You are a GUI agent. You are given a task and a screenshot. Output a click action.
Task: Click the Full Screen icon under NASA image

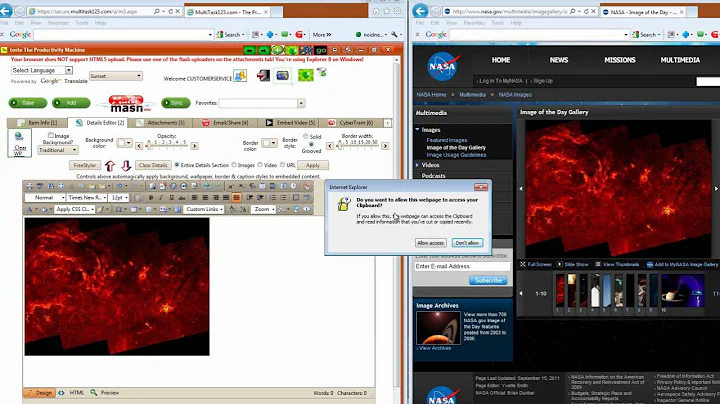tap(523, 264)
